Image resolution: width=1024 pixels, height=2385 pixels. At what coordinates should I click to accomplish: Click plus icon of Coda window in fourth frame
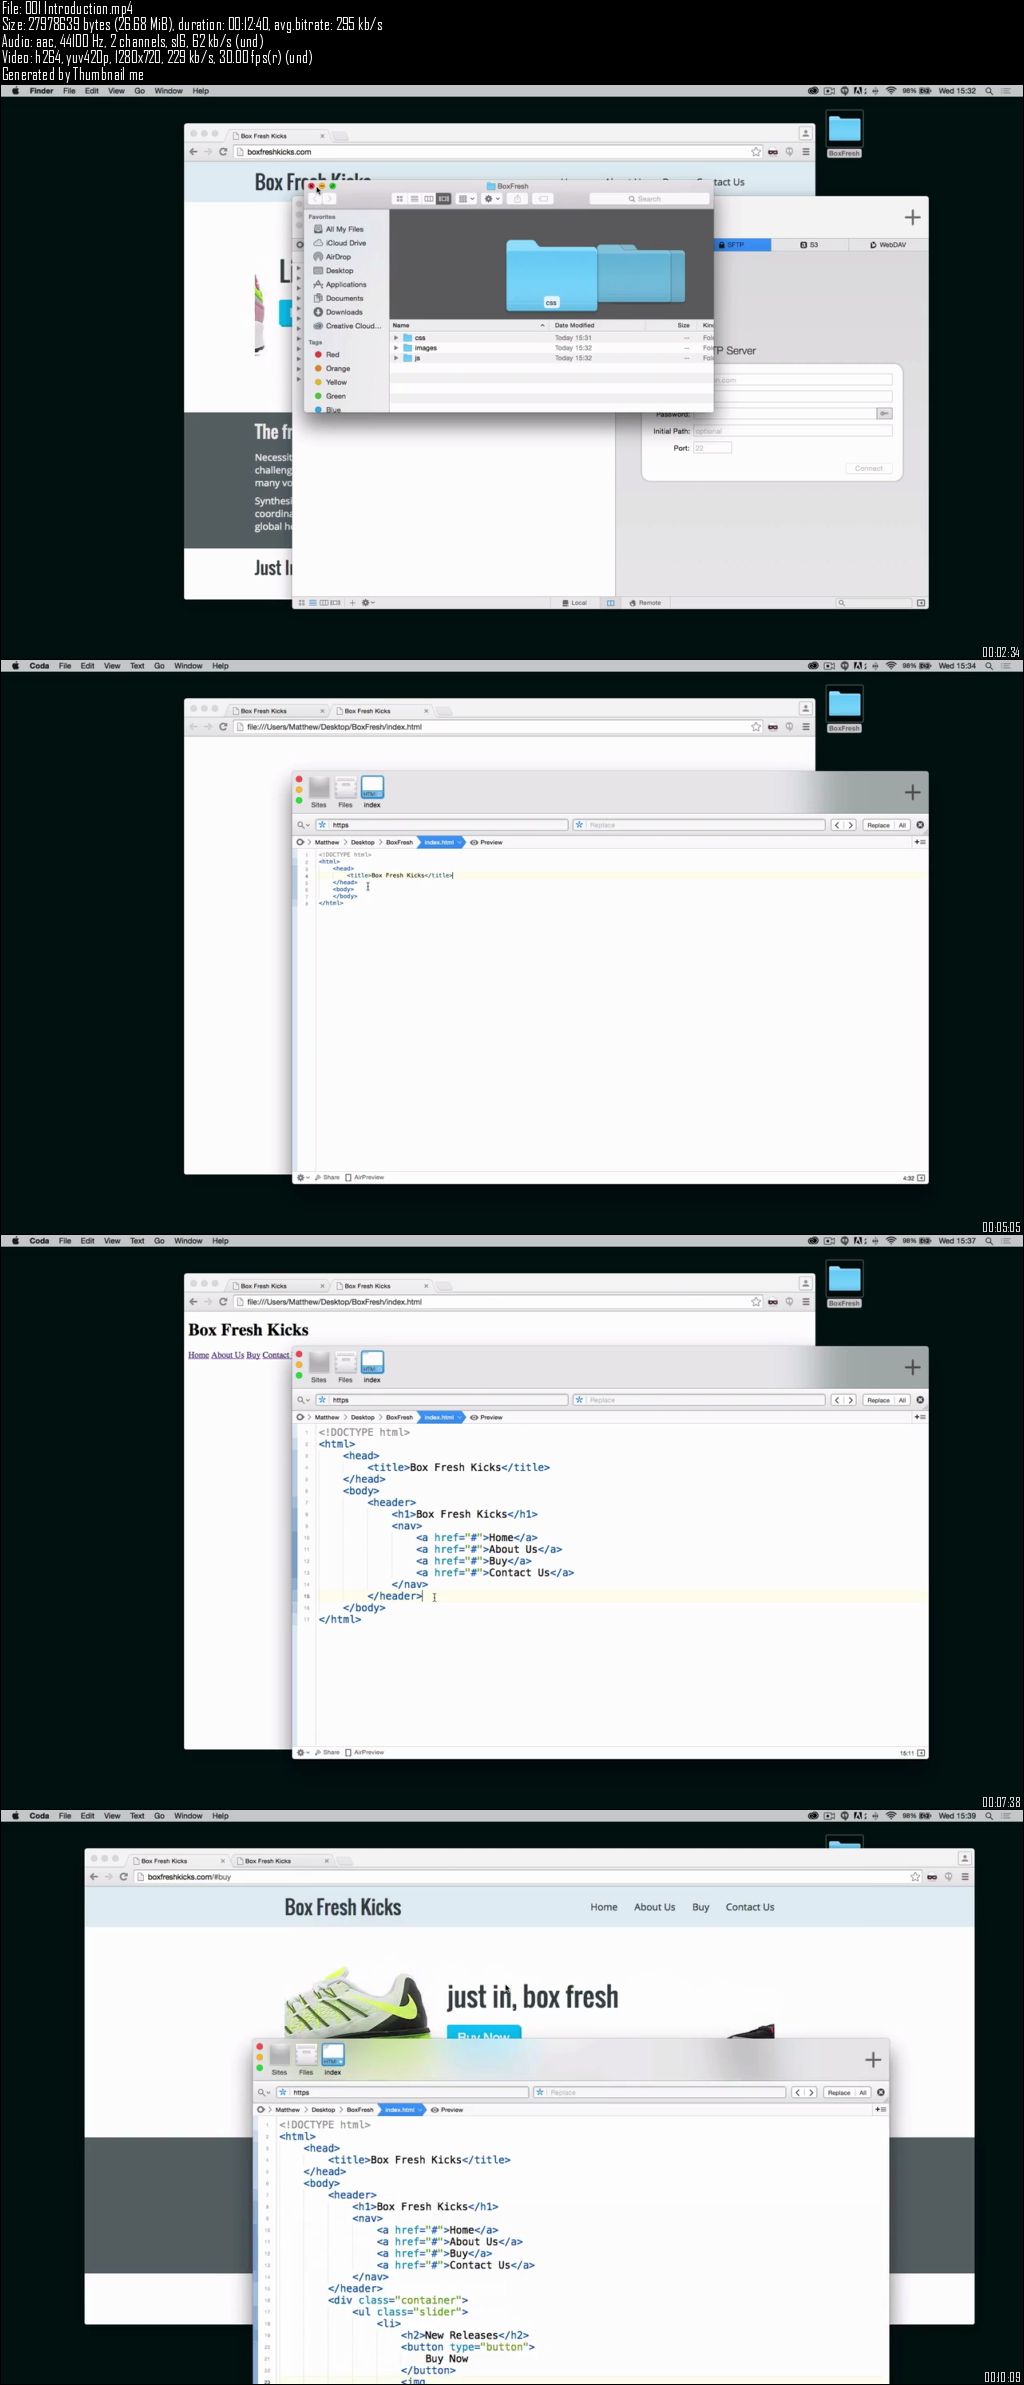click(x=873, y=2060)
